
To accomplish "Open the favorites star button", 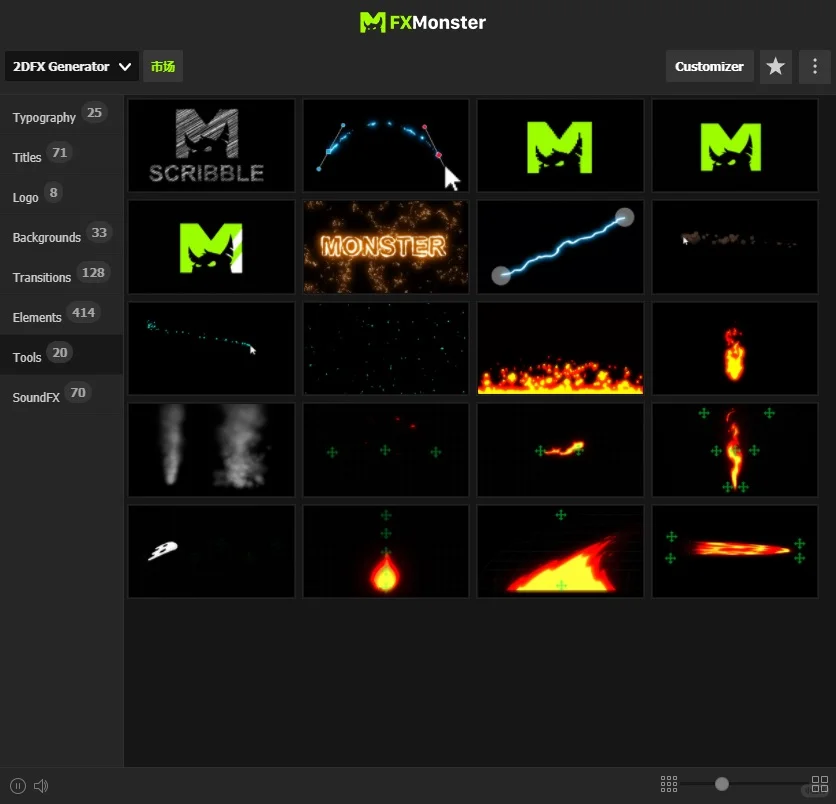I will tap(775, 67).
